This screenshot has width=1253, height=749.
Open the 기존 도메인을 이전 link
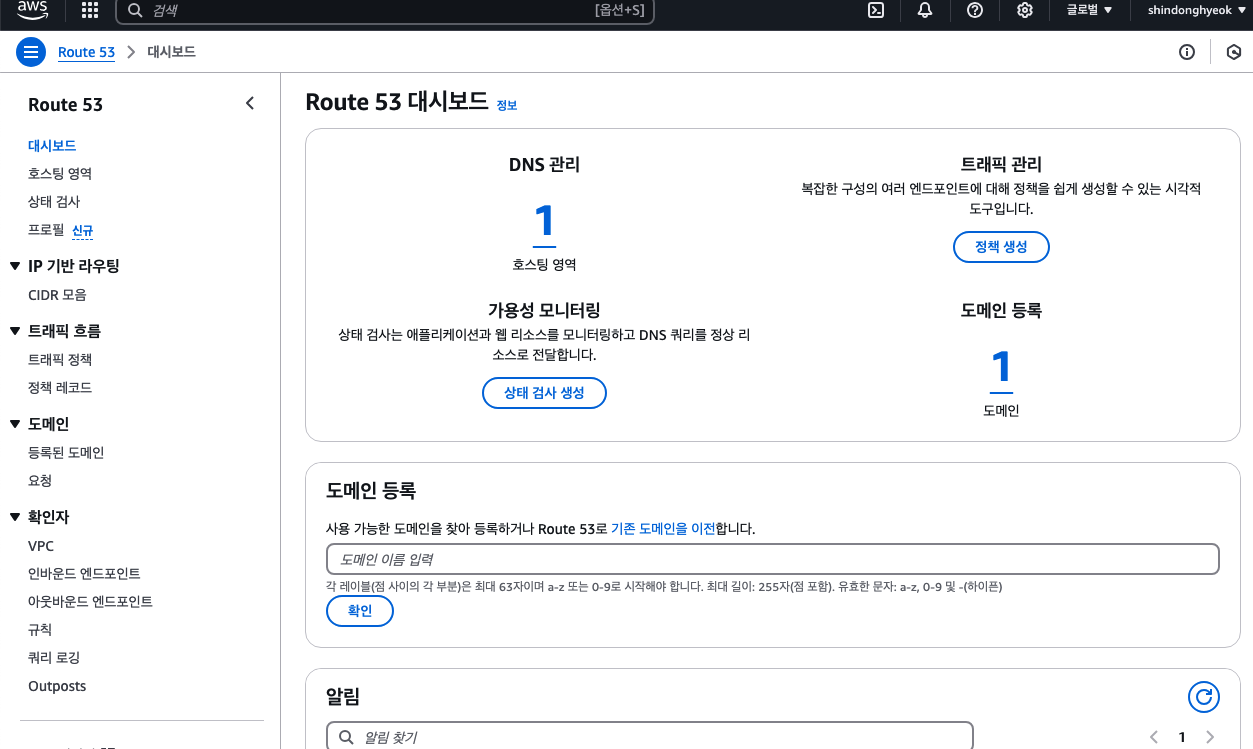coord(663,528)
